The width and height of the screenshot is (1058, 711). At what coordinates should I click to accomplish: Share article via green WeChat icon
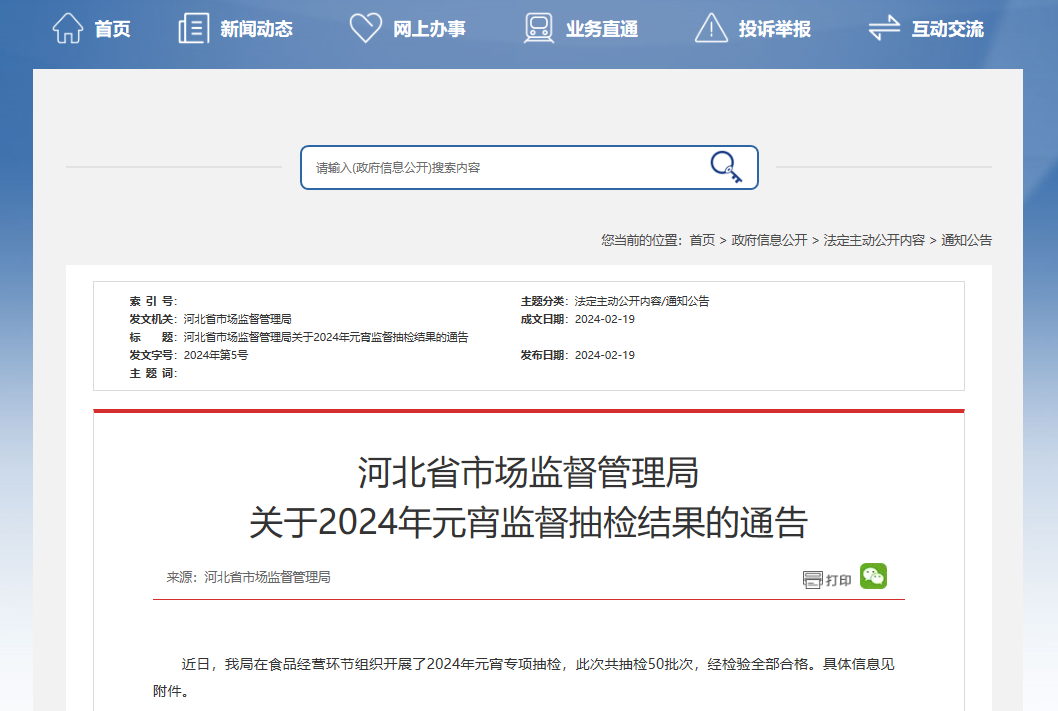873,577
